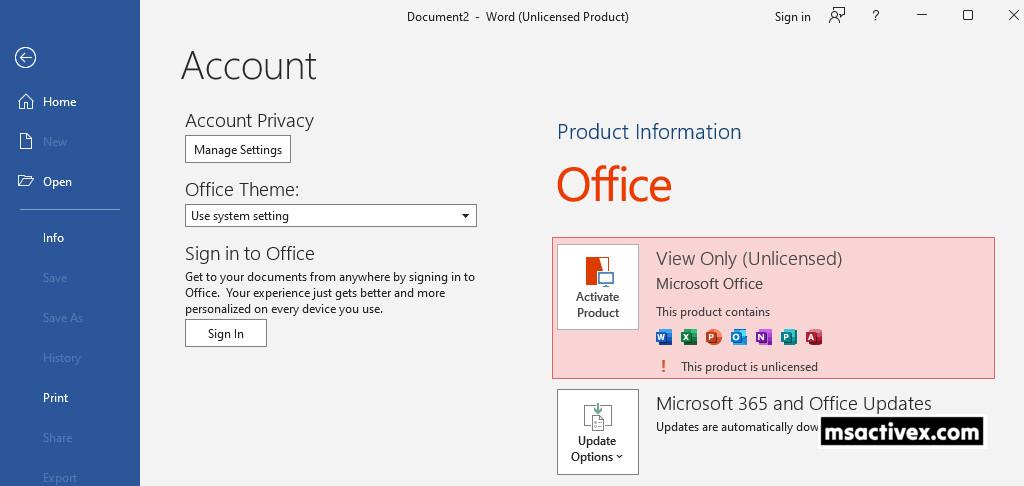Choose Print from the left sidebar
Screen dimensions: 1024x486
click(55, 398)
